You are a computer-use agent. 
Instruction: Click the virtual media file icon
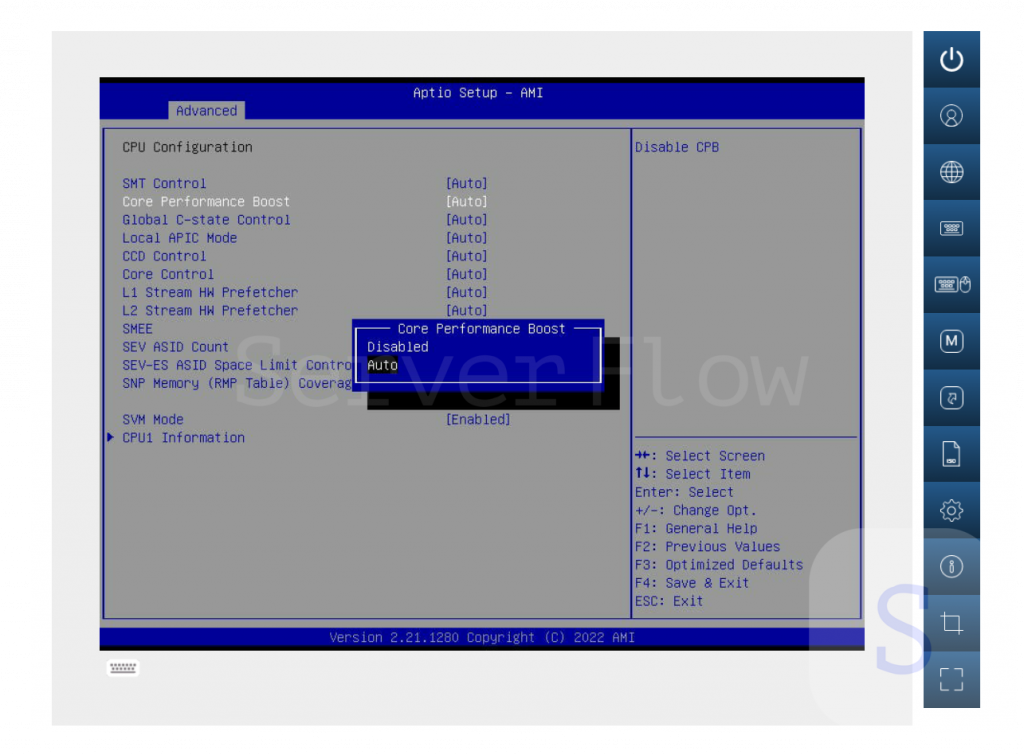951,454
